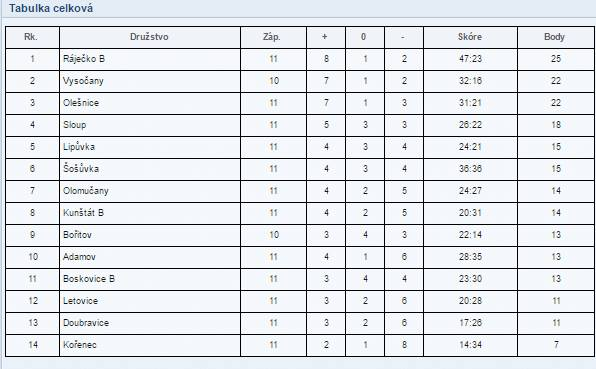Click the Olomučany team name
The width and height of the screenshot is (596, 369).
pos(86,191)
